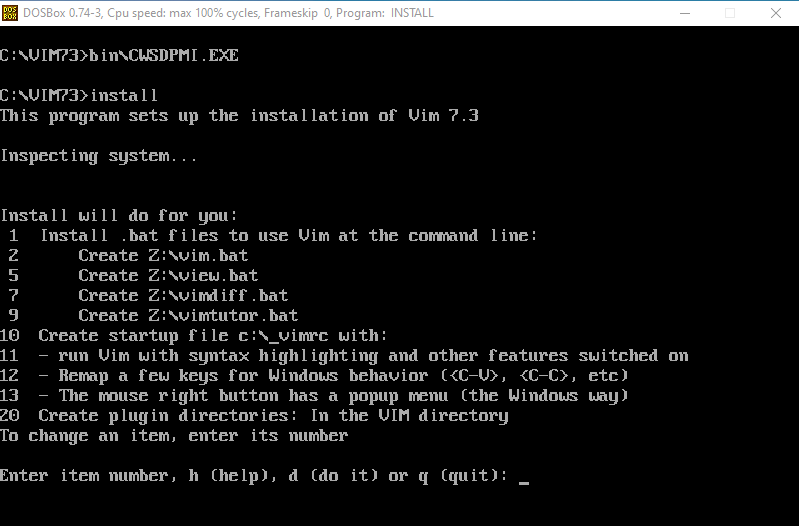
Task: Click the 'Create Z:\vimdiff.bat' line
Action: coord(183,296)
